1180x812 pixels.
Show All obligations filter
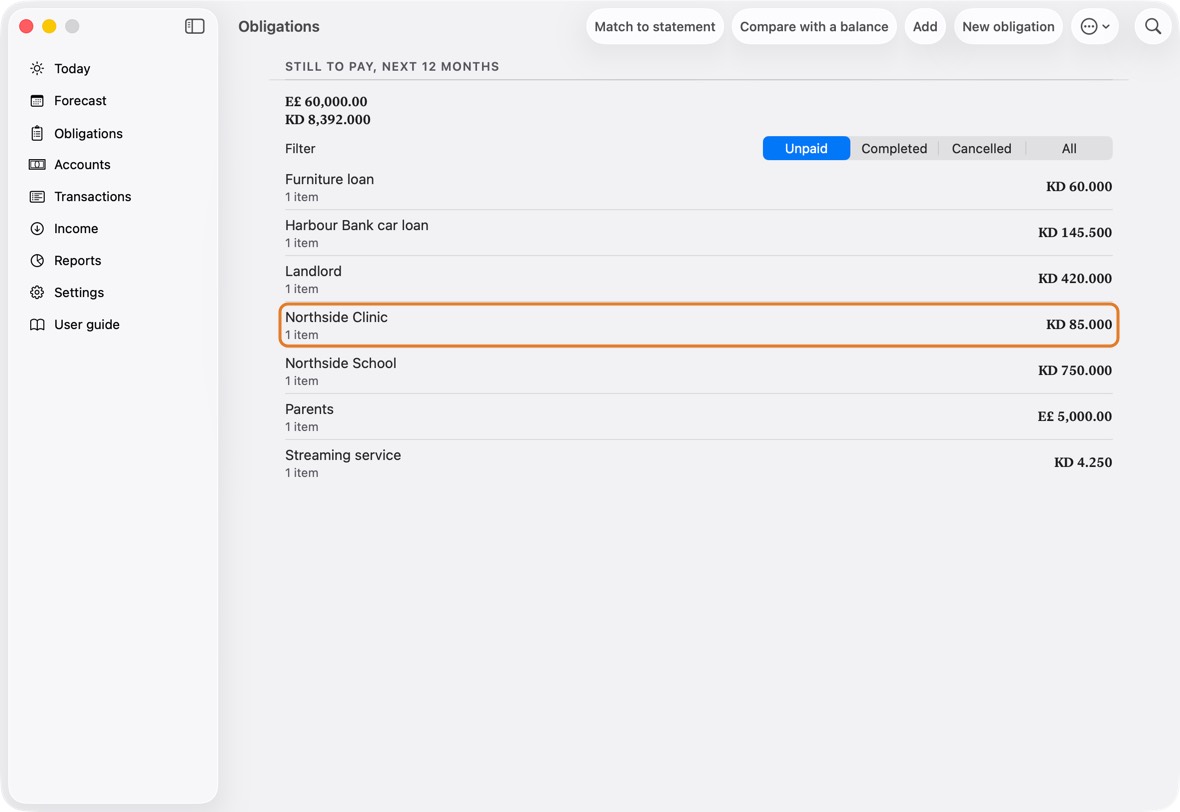(x=1069, y=148)
